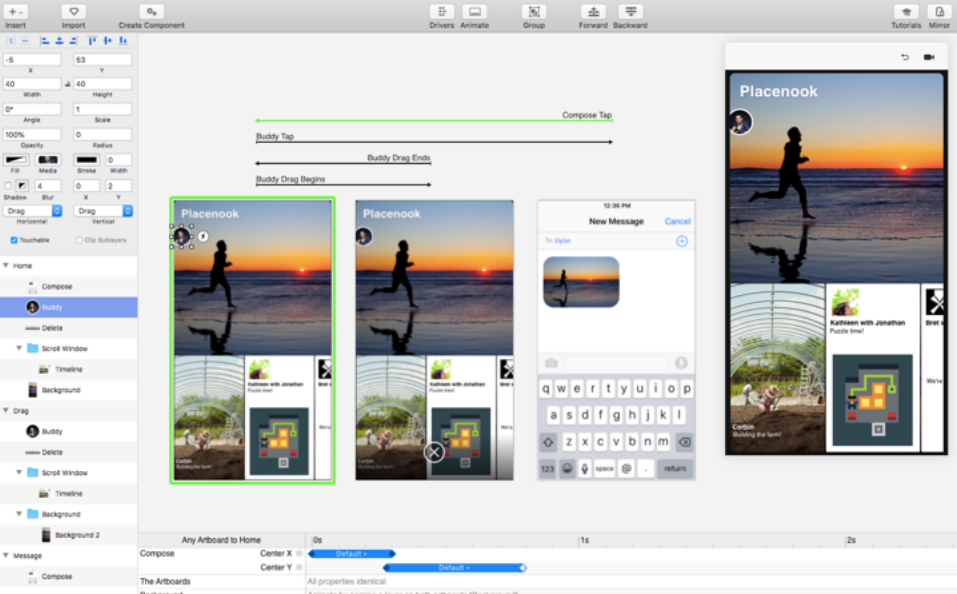Image resolution: width=957 pixels, height=594 pixels.
Task: Collapse the Home artboard group
Action: tap(6, 266)
